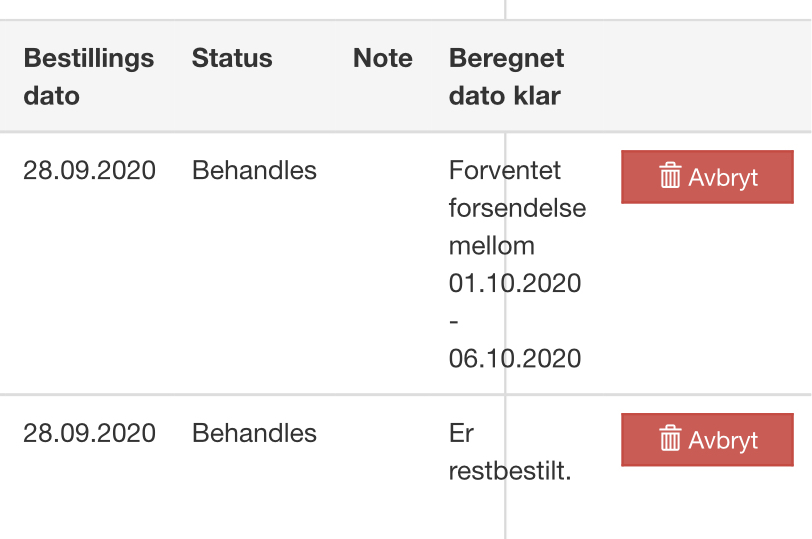Click the Bestillingsdato column header
This screenshot has width=812, height=539.
89,77
